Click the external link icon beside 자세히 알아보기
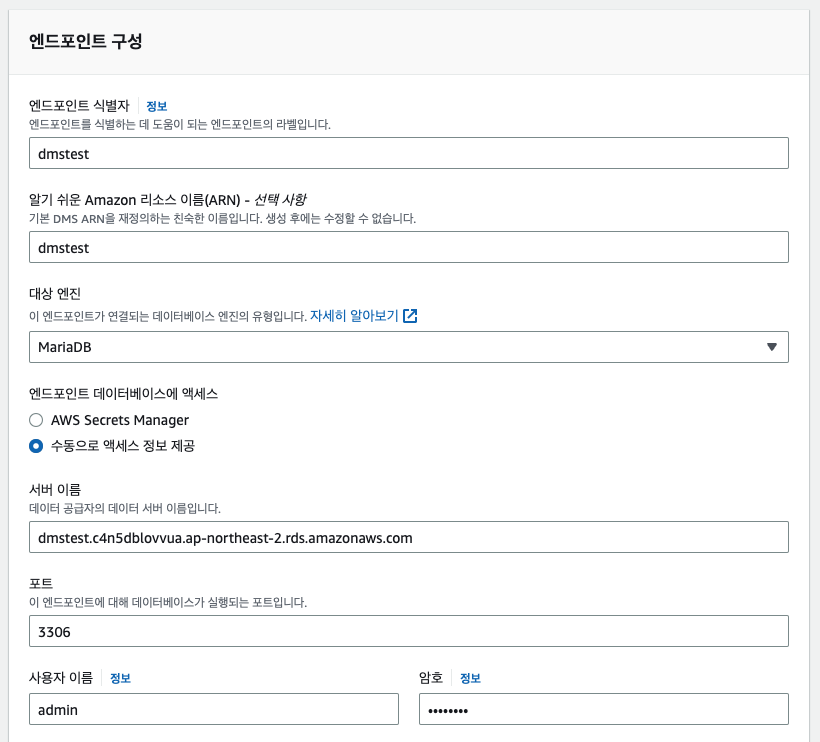Screen dimensions: 820x742 click(410, 316)
